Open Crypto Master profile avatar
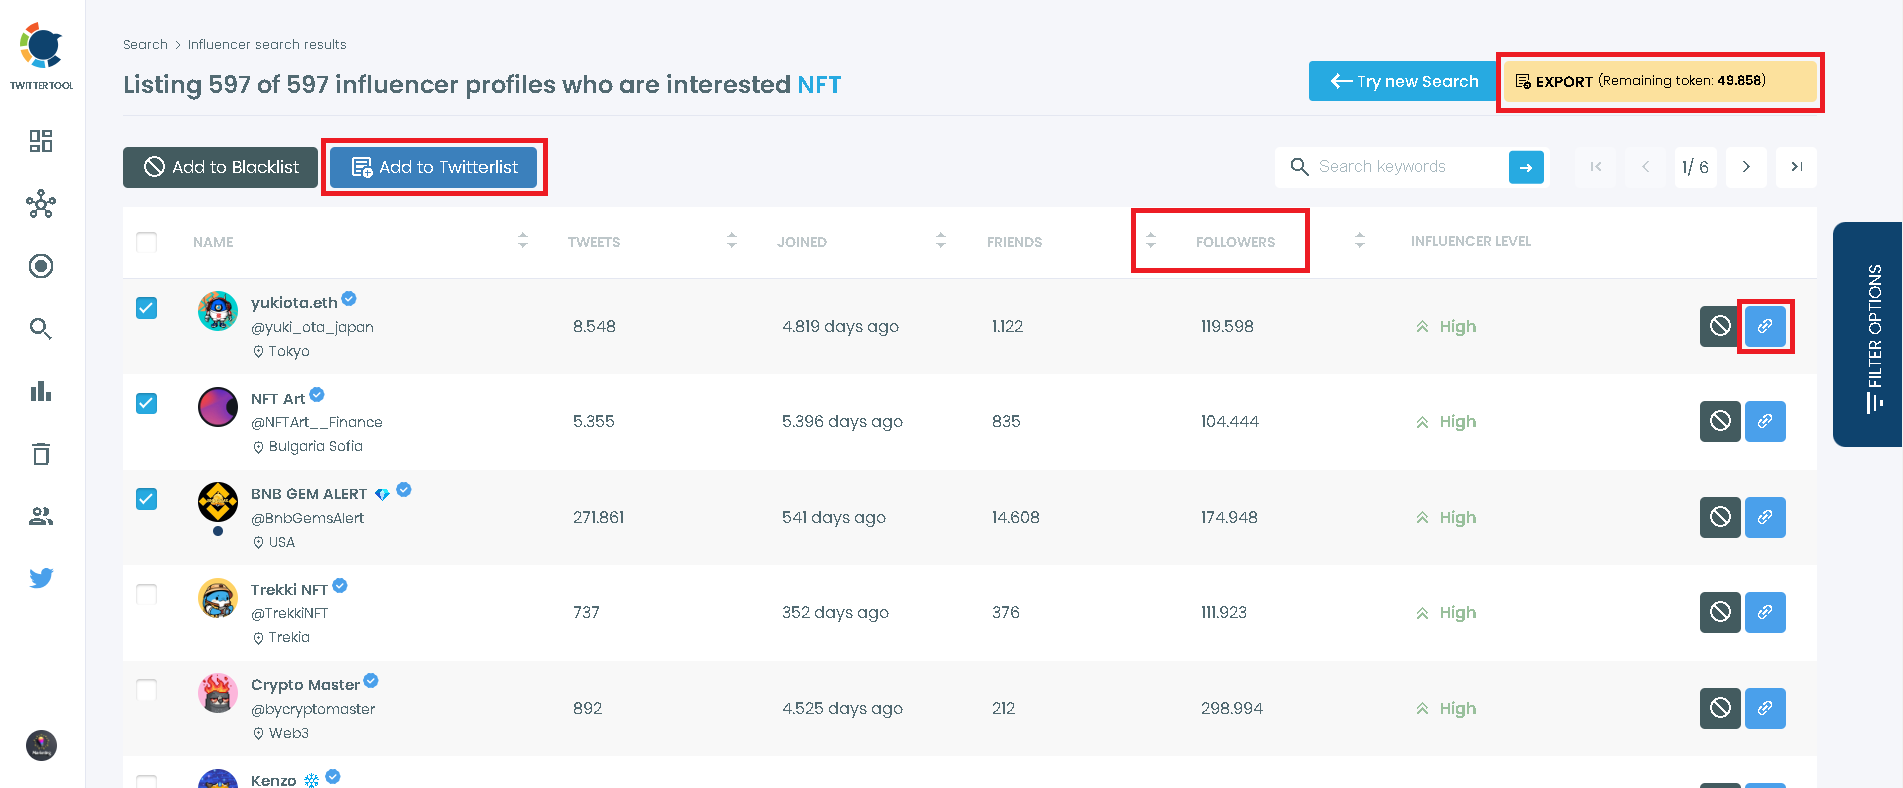The height and width of the screenshot is (788, 1903). click(218, 693)
